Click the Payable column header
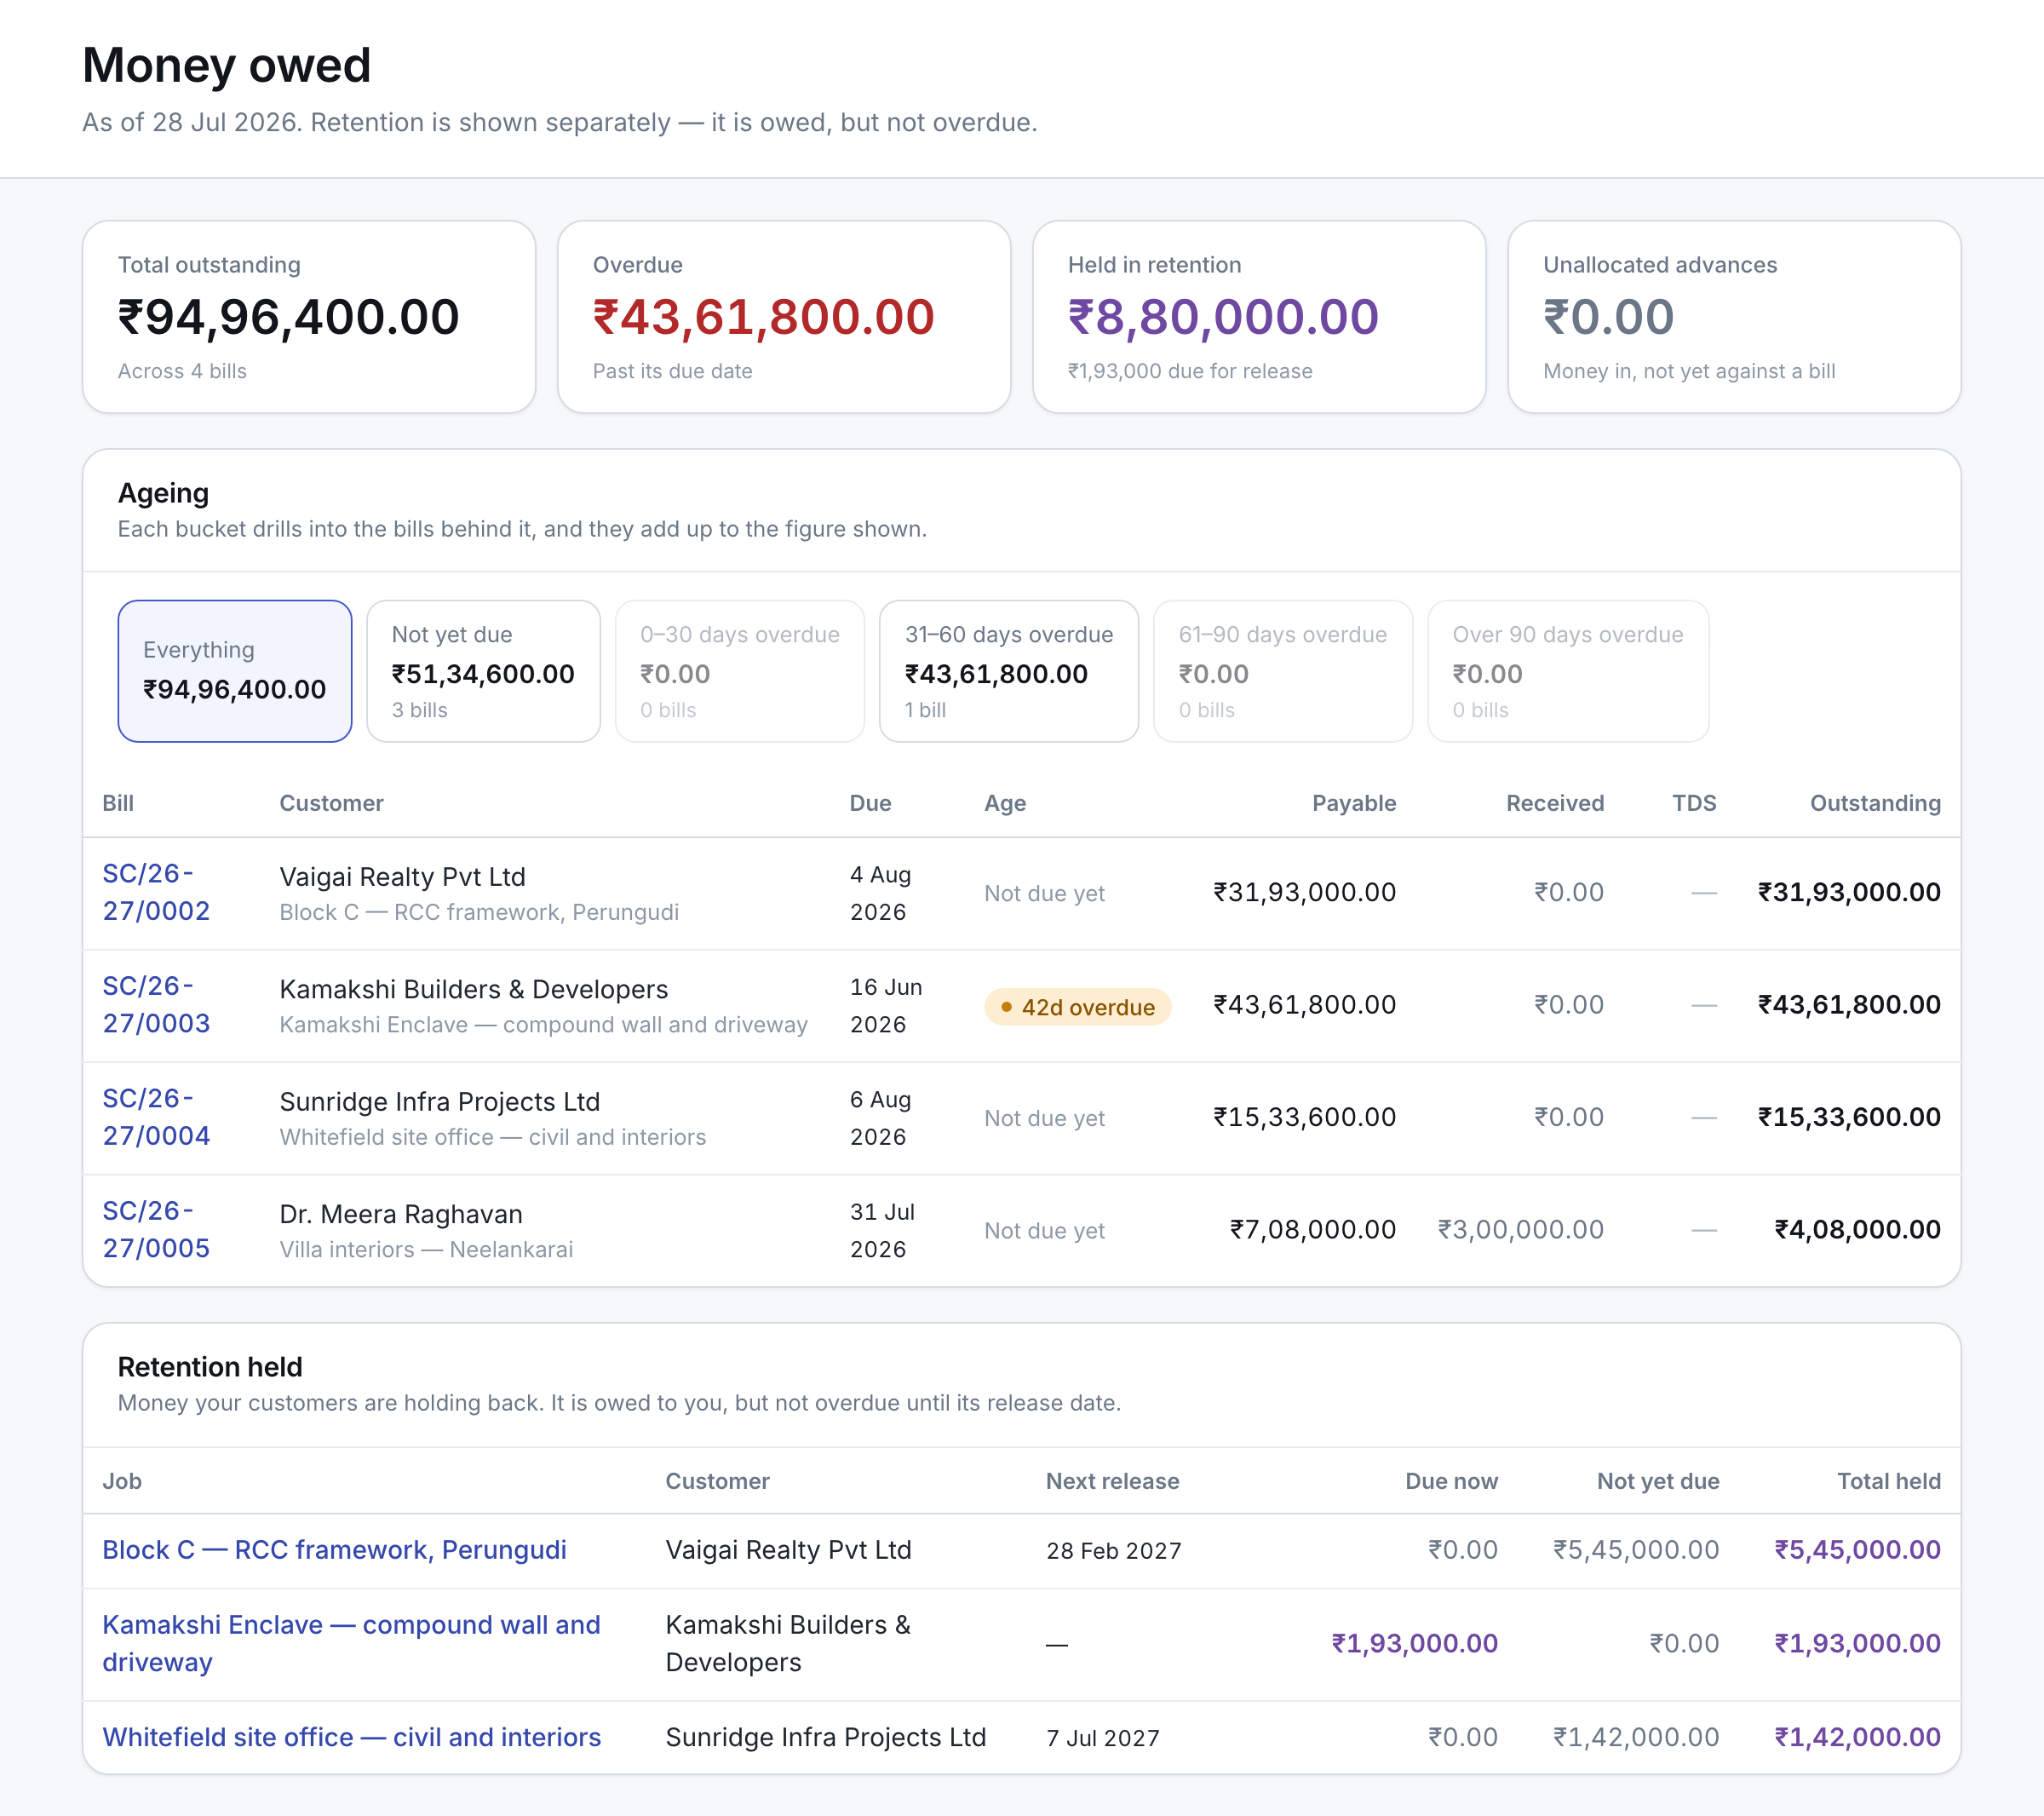This screenshot has height=1816, width=2044. tap(1354, 803)
